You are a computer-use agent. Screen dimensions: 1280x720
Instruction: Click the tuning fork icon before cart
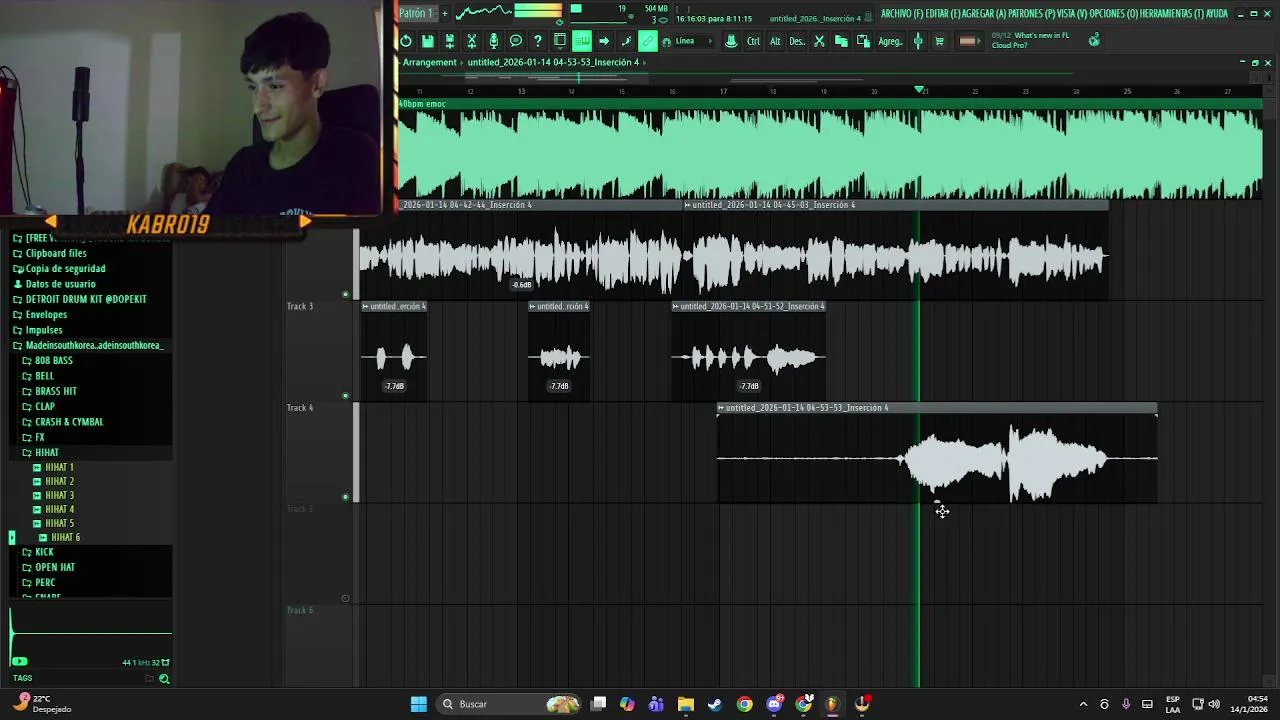pos(918,41)
